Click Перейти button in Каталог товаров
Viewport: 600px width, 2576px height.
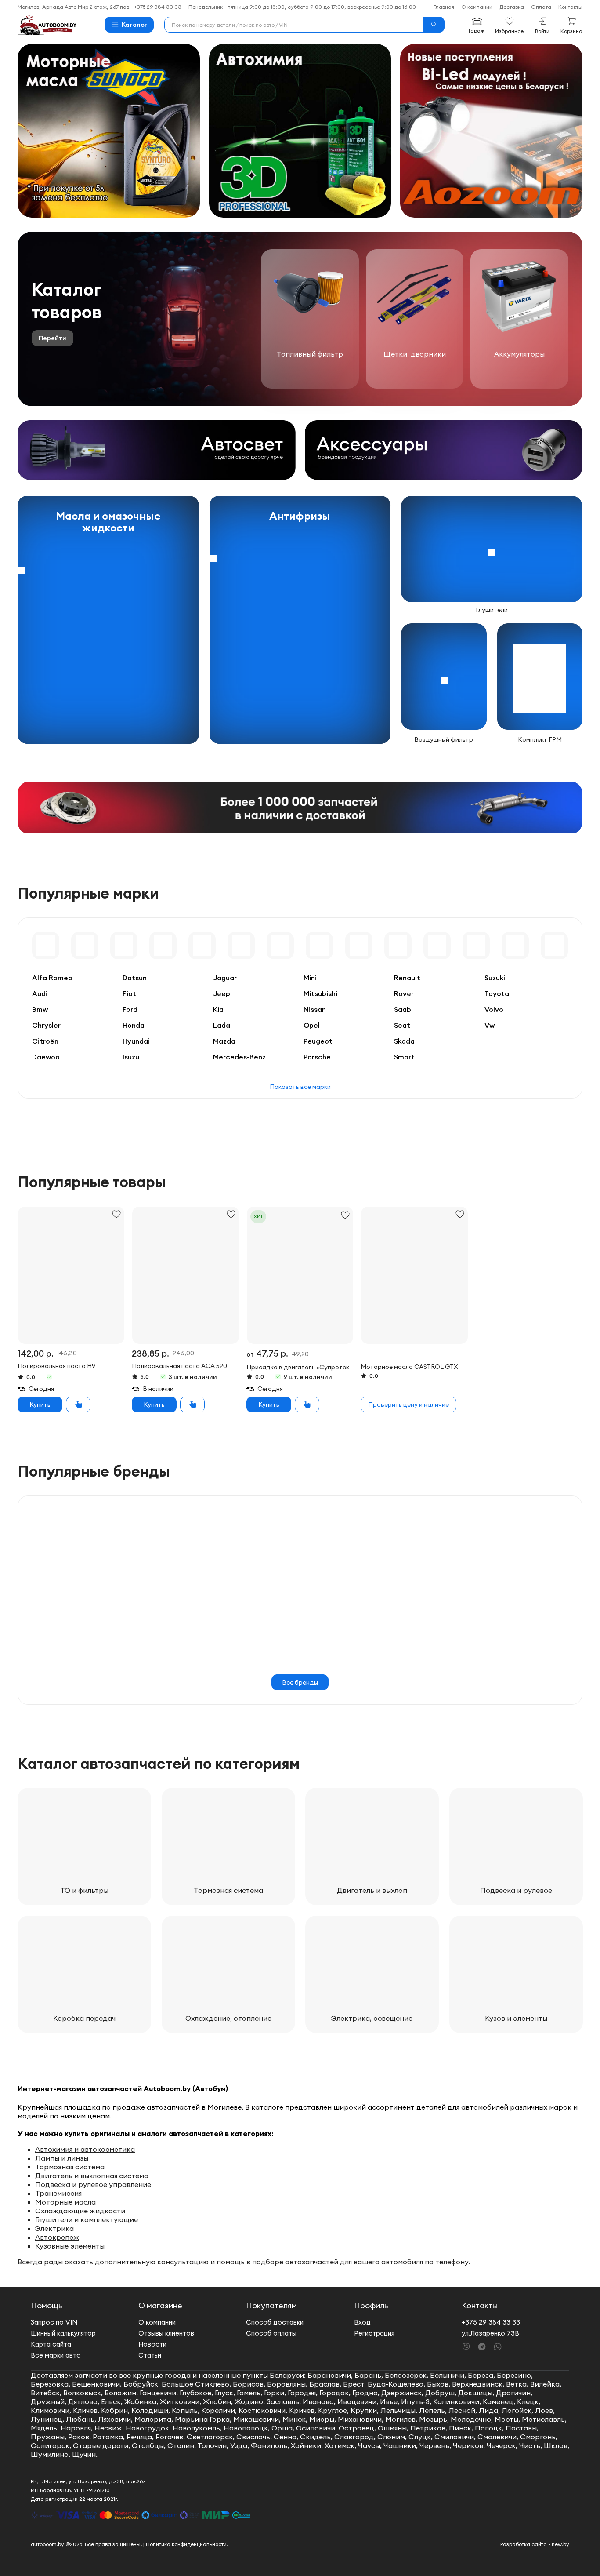coord(52,338)
